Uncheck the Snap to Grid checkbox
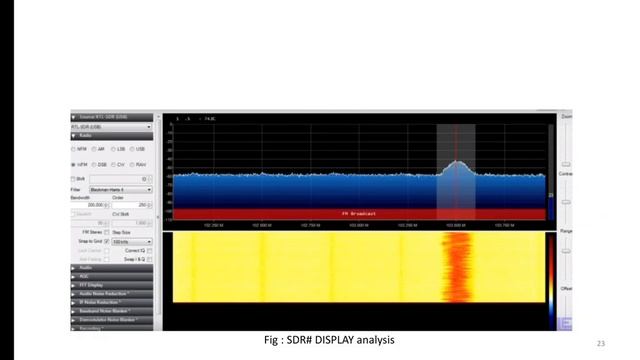The width and height of the screenshot is (640, 360). point(107,242)
